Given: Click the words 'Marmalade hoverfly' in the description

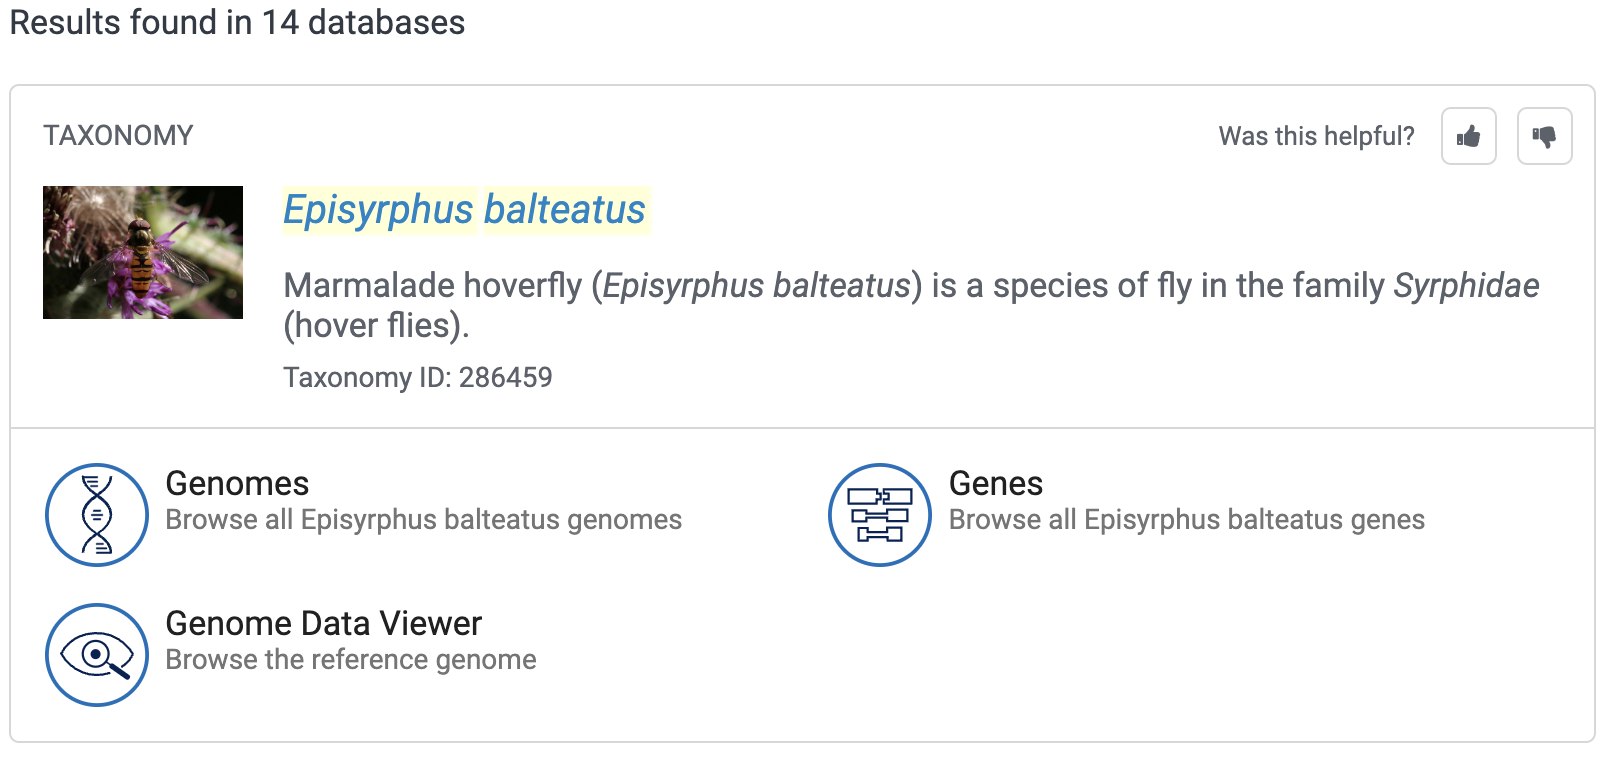Looking at the screenshot, I should [432, 286].
